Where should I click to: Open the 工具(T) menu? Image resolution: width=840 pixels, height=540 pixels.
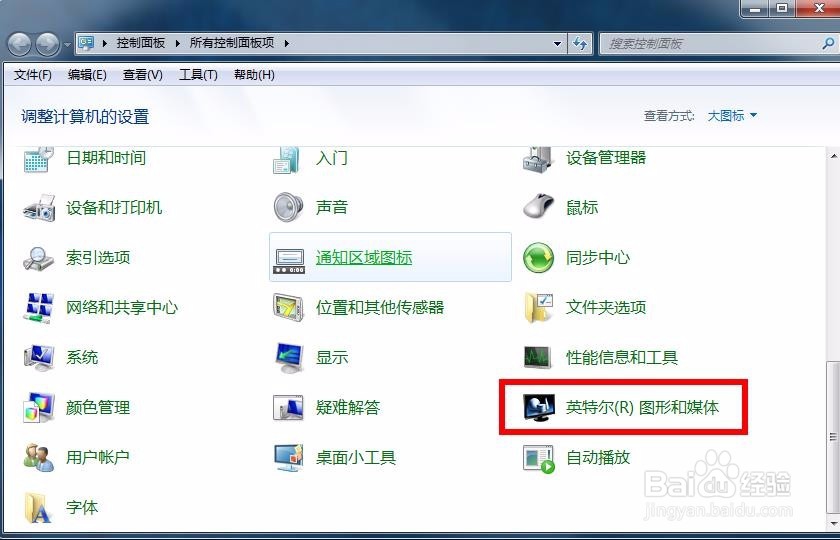(198, 75)
